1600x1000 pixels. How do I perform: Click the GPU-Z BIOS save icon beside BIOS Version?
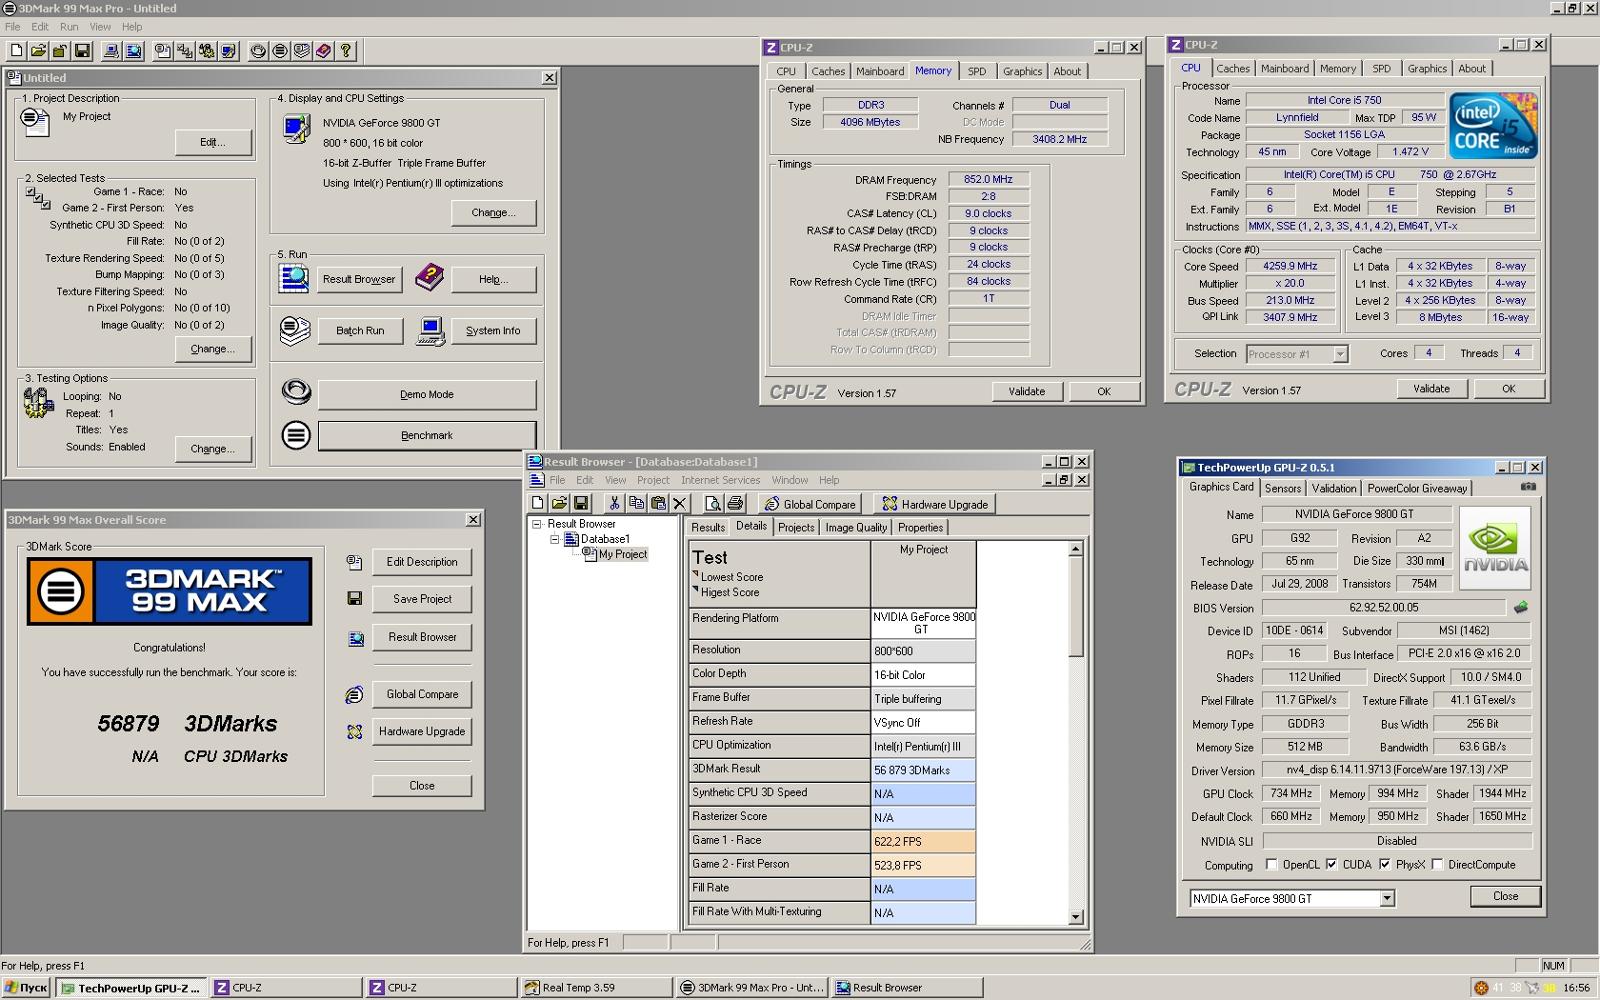(x=1521, y=607)
